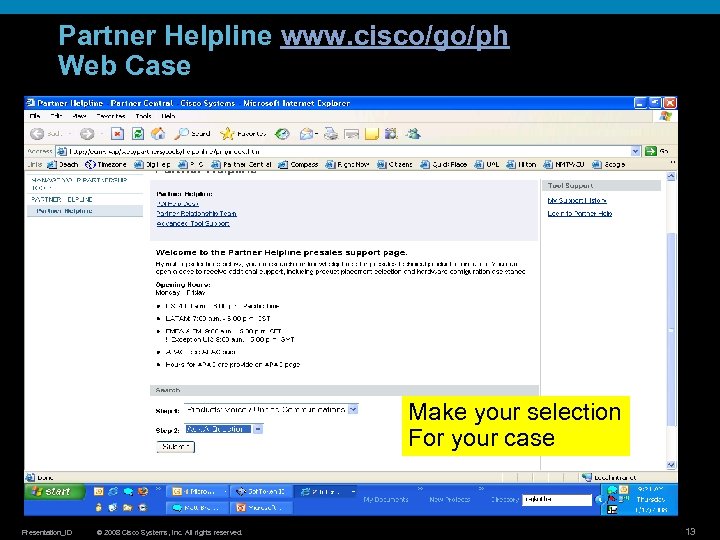Click the Research icon in IE toolbar

[391, 134]
